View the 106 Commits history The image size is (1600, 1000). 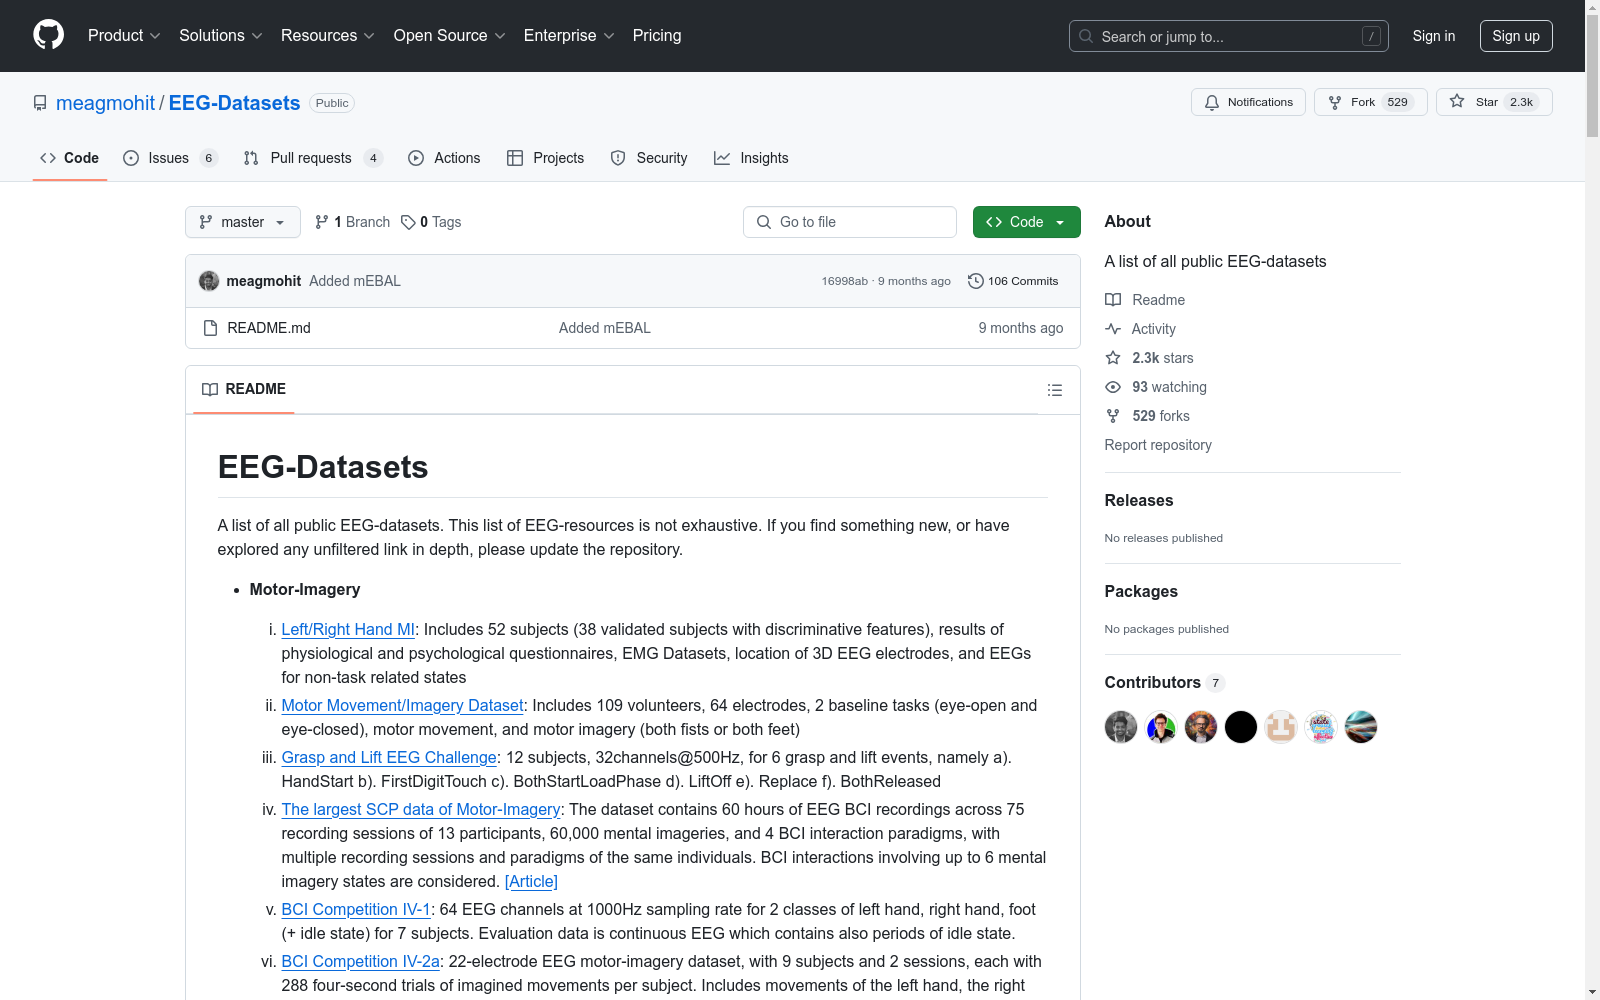point(1013,281)
